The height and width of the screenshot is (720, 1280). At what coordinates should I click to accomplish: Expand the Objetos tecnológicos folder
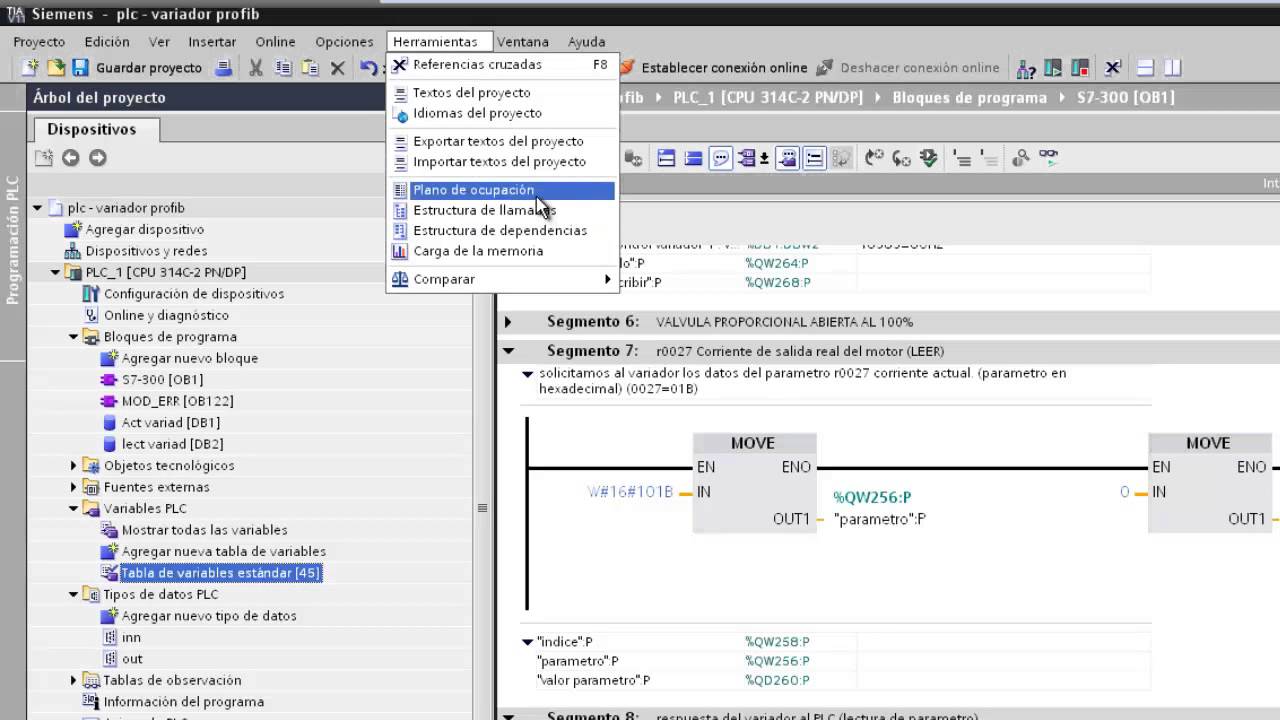click(x=73, y=466)
